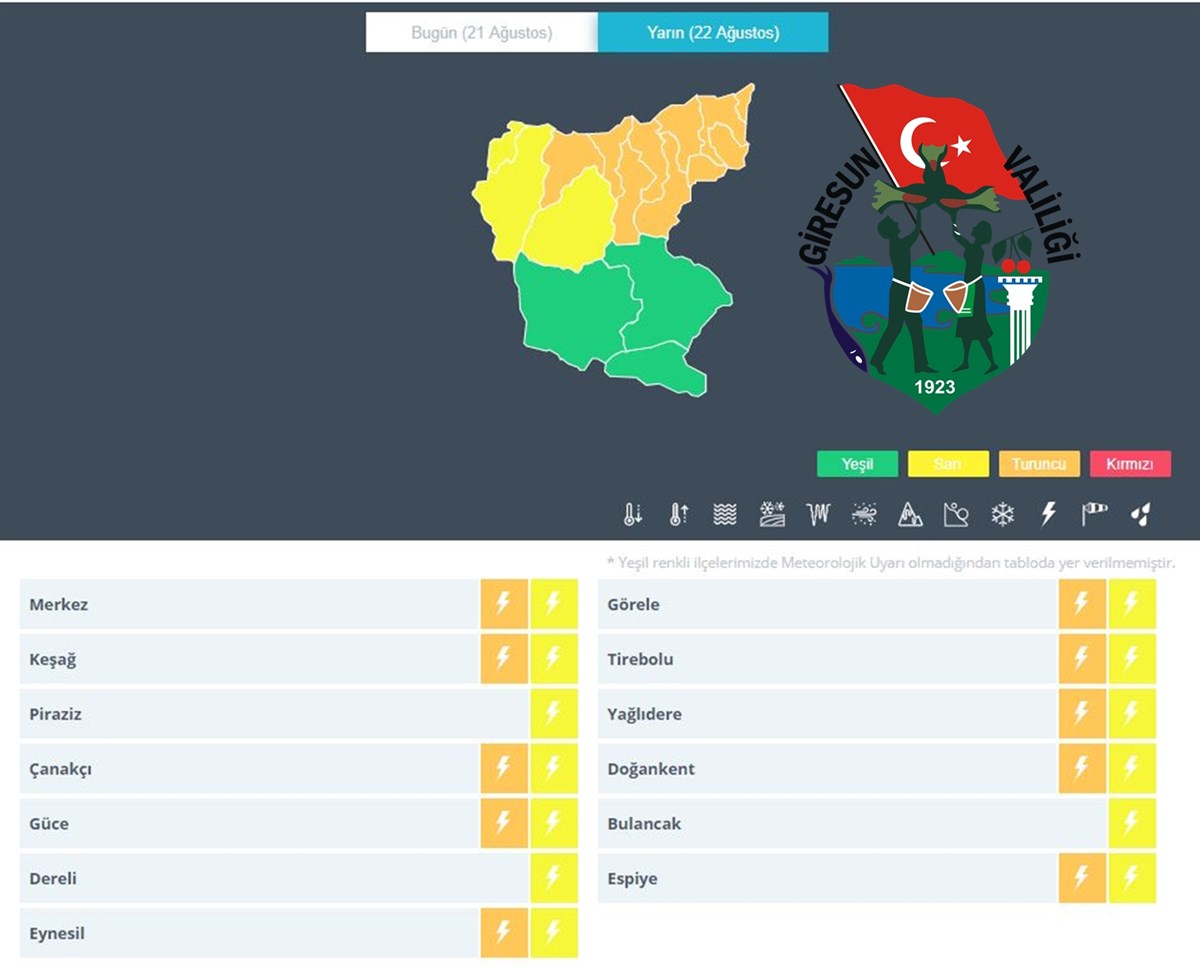Image resolution: width=1200 pixels, height=968 pixels.
Task: Click Piraziz's yellow thunderstorm icon
Action: (554, 714)
